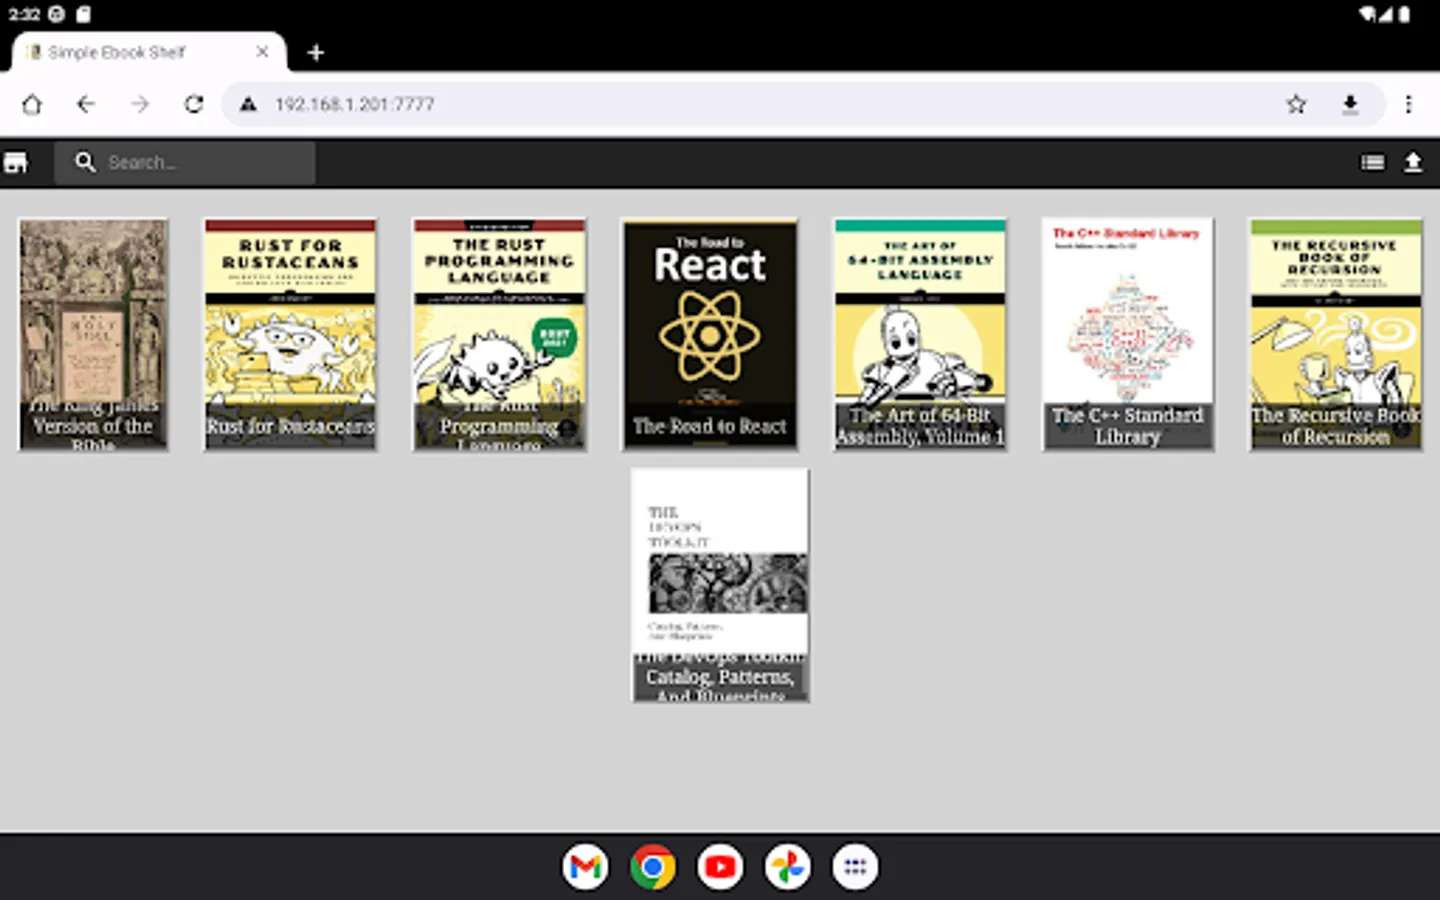
Task: Click the not-secure warning icon
Action: (x=248, y=104)
